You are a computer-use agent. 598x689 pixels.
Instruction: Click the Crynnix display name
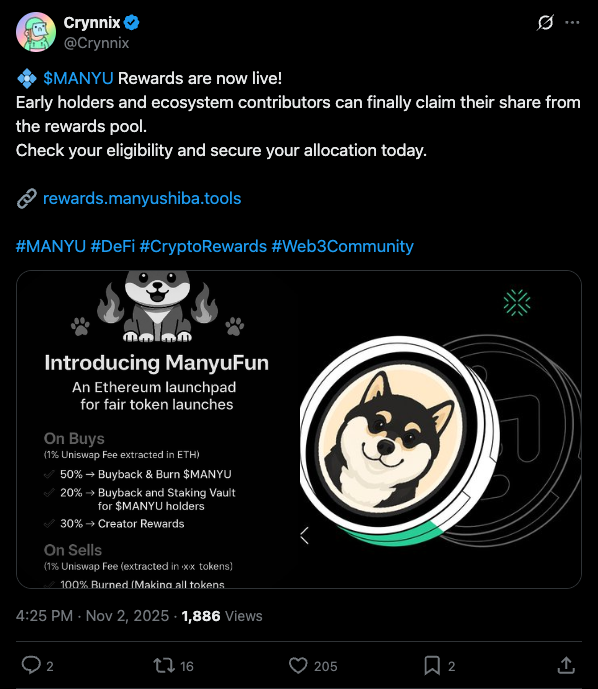(92, 22)
